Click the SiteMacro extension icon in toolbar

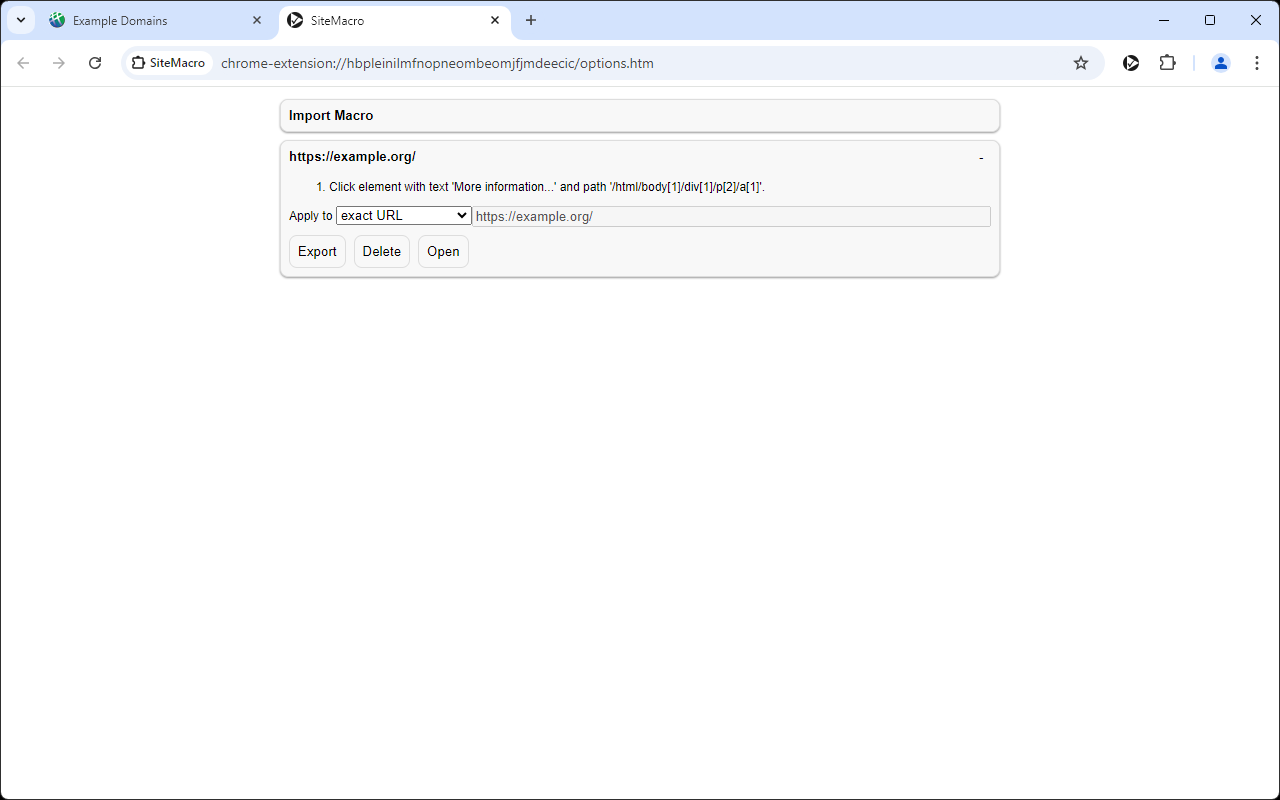(1131, 62)
